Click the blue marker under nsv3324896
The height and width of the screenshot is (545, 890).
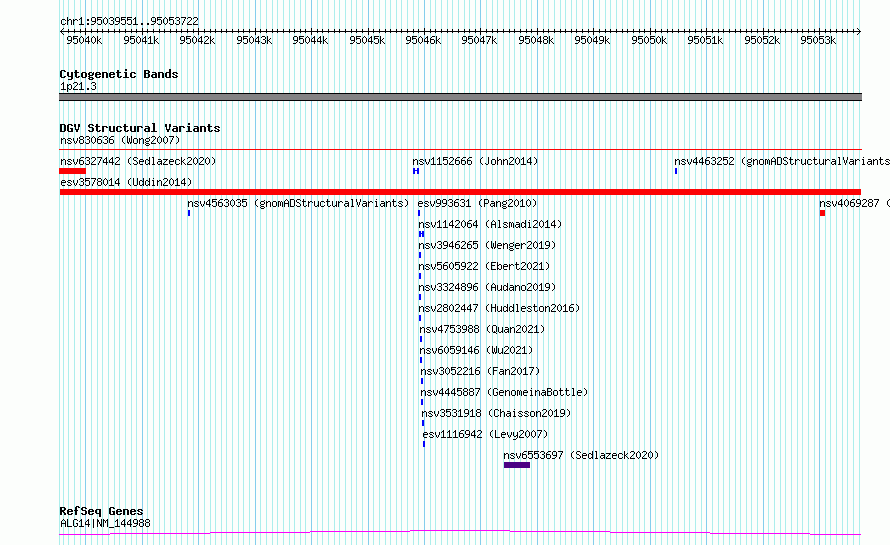420,297
